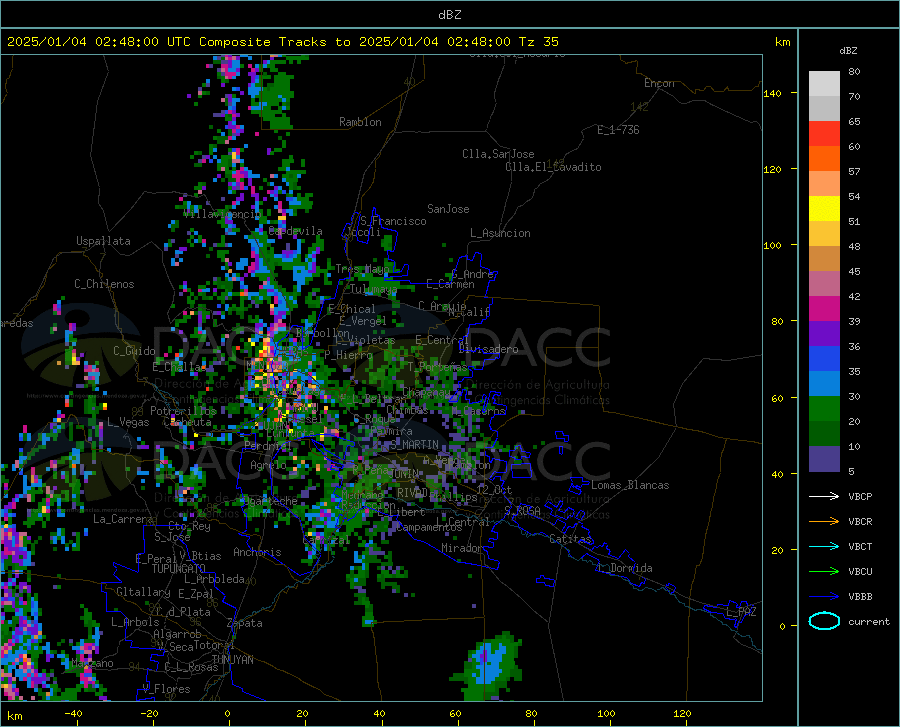Click the 'S_MARTIN' map label

point(414,445)
